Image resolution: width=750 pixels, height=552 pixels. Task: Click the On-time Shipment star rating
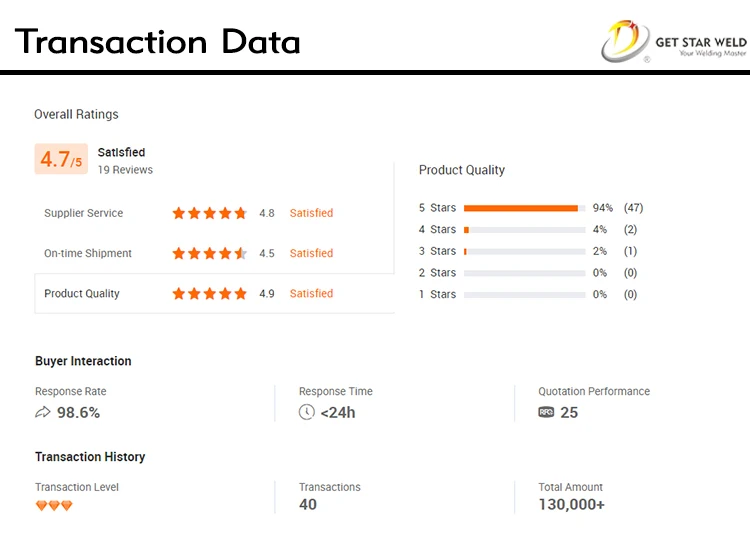209,254
